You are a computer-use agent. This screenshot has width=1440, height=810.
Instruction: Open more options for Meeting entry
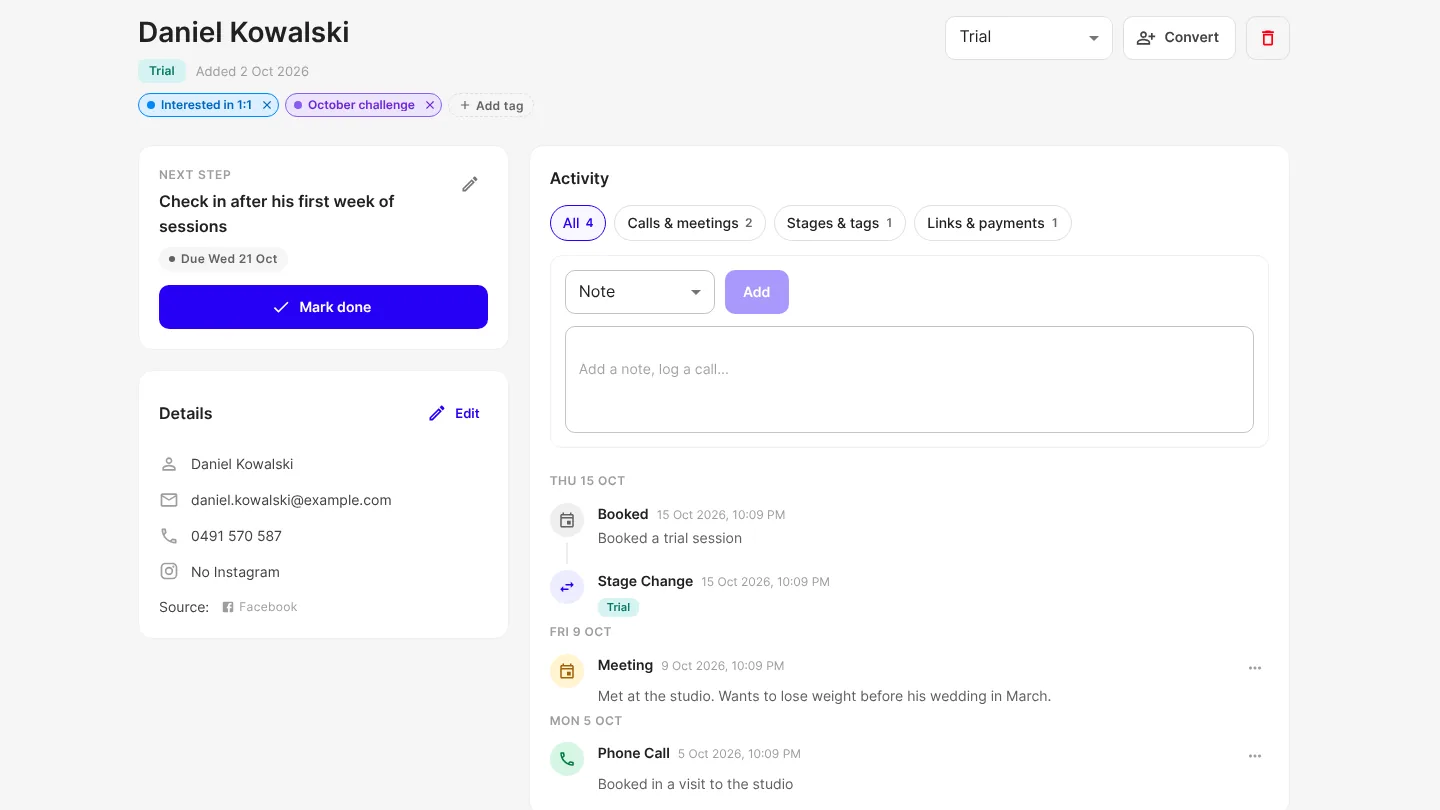pos(1255,668)
